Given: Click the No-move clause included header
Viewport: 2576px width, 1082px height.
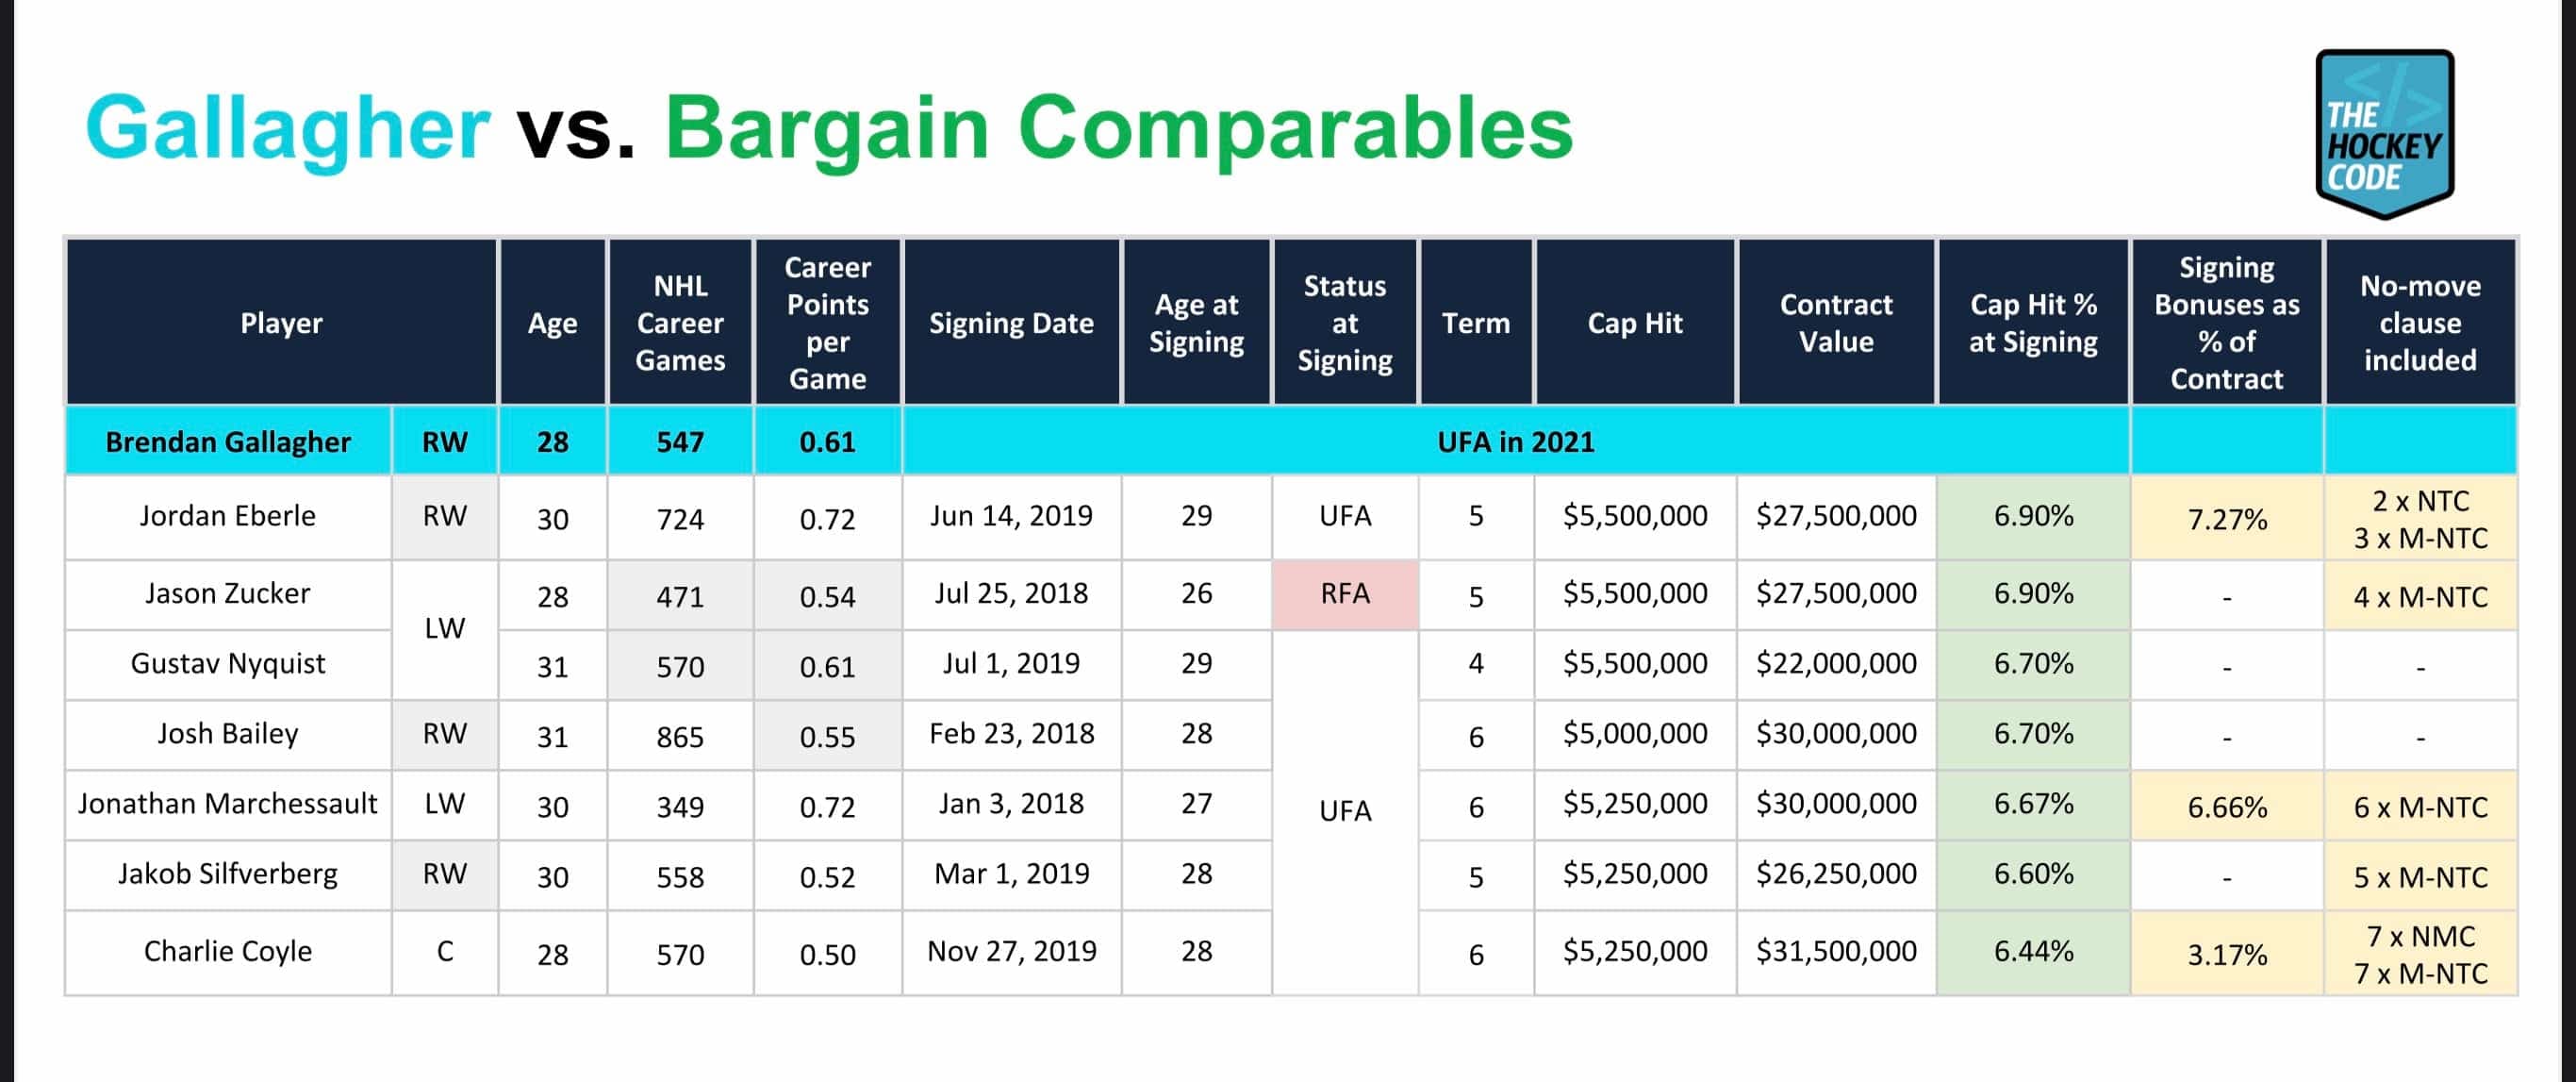Looking at the screenshot, I should click(2420, 323).
